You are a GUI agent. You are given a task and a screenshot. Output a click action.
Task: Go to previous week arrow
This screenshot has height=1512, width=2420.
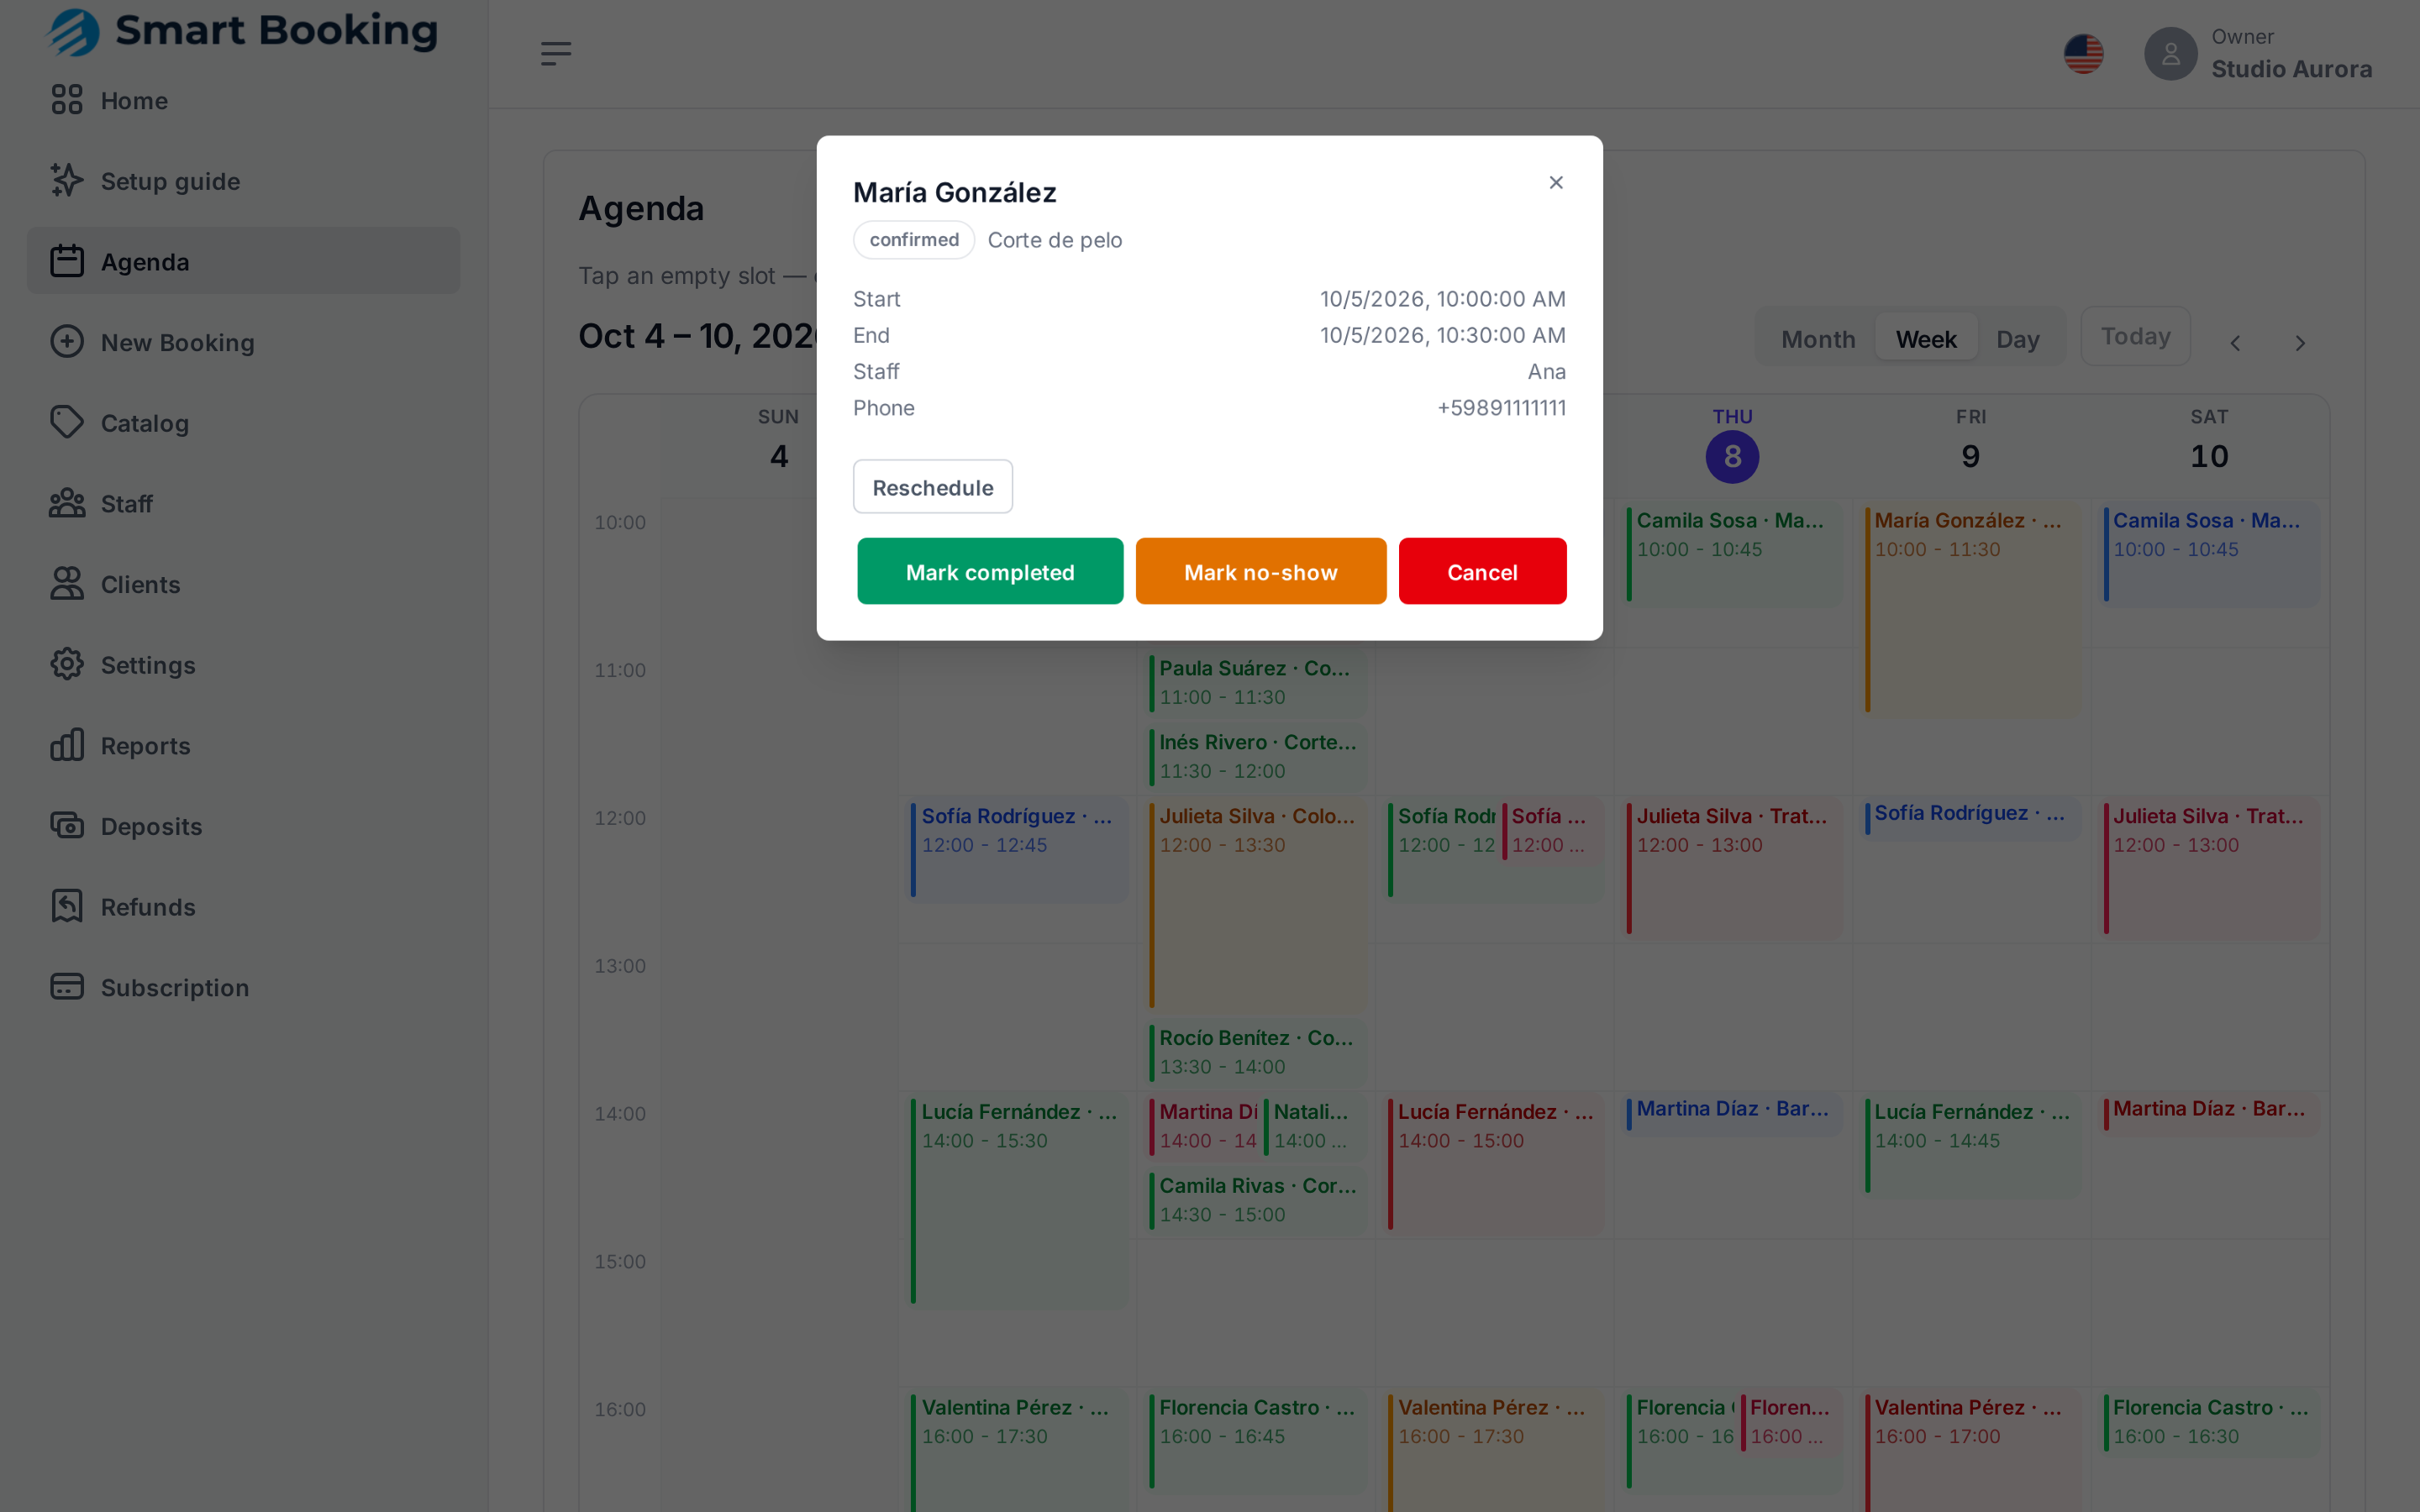click(2235, 343)
